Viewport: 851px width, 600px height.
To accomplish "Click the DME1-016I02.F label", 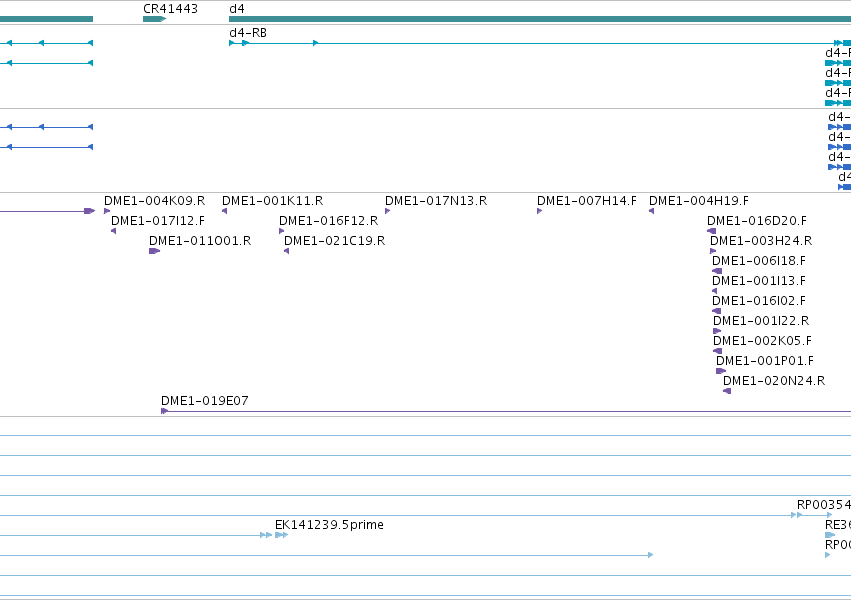I will [759, 301].
